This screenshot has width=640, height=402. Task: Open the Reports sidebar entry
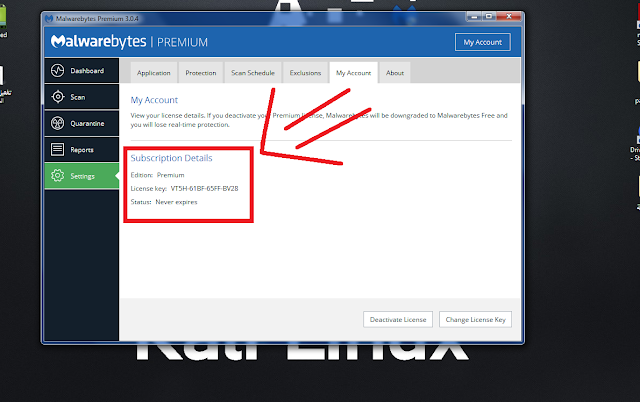coord(82,149)
